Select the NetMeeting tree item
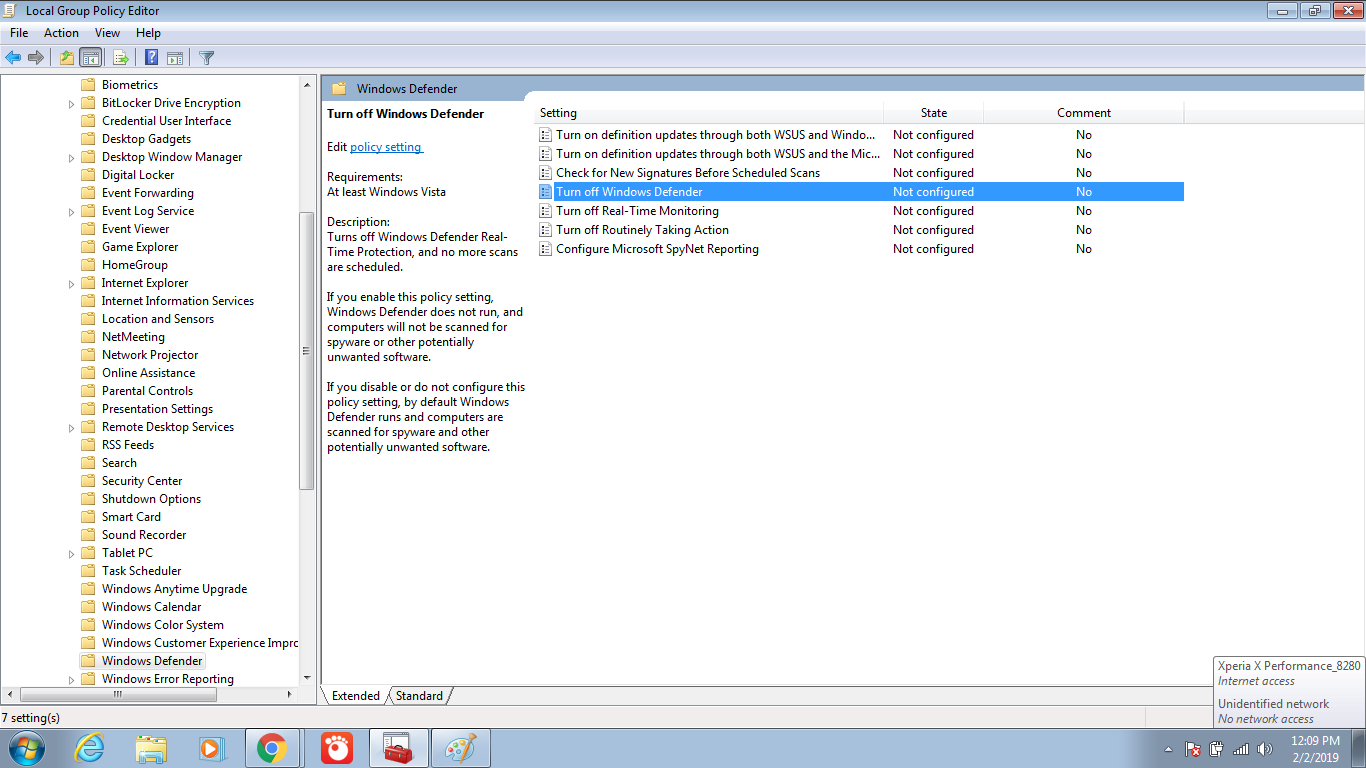The width and height of the screenshot is (1366, 768). coord(133,337)
